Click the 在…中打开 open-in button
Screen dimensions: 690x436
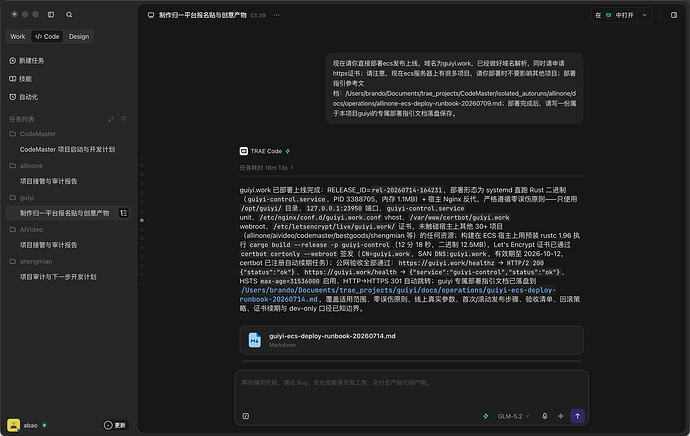point(614,15)
